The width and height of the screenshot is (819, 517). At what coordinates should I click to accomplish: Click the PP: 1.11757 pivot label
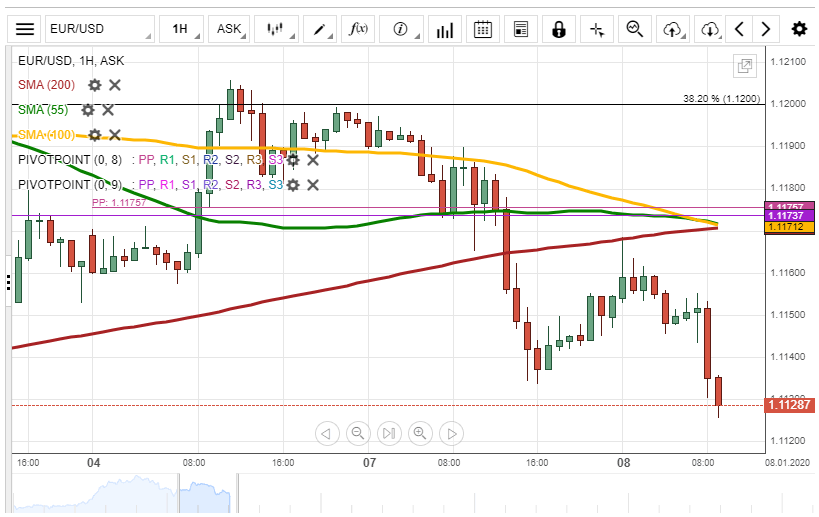point(119,203)
